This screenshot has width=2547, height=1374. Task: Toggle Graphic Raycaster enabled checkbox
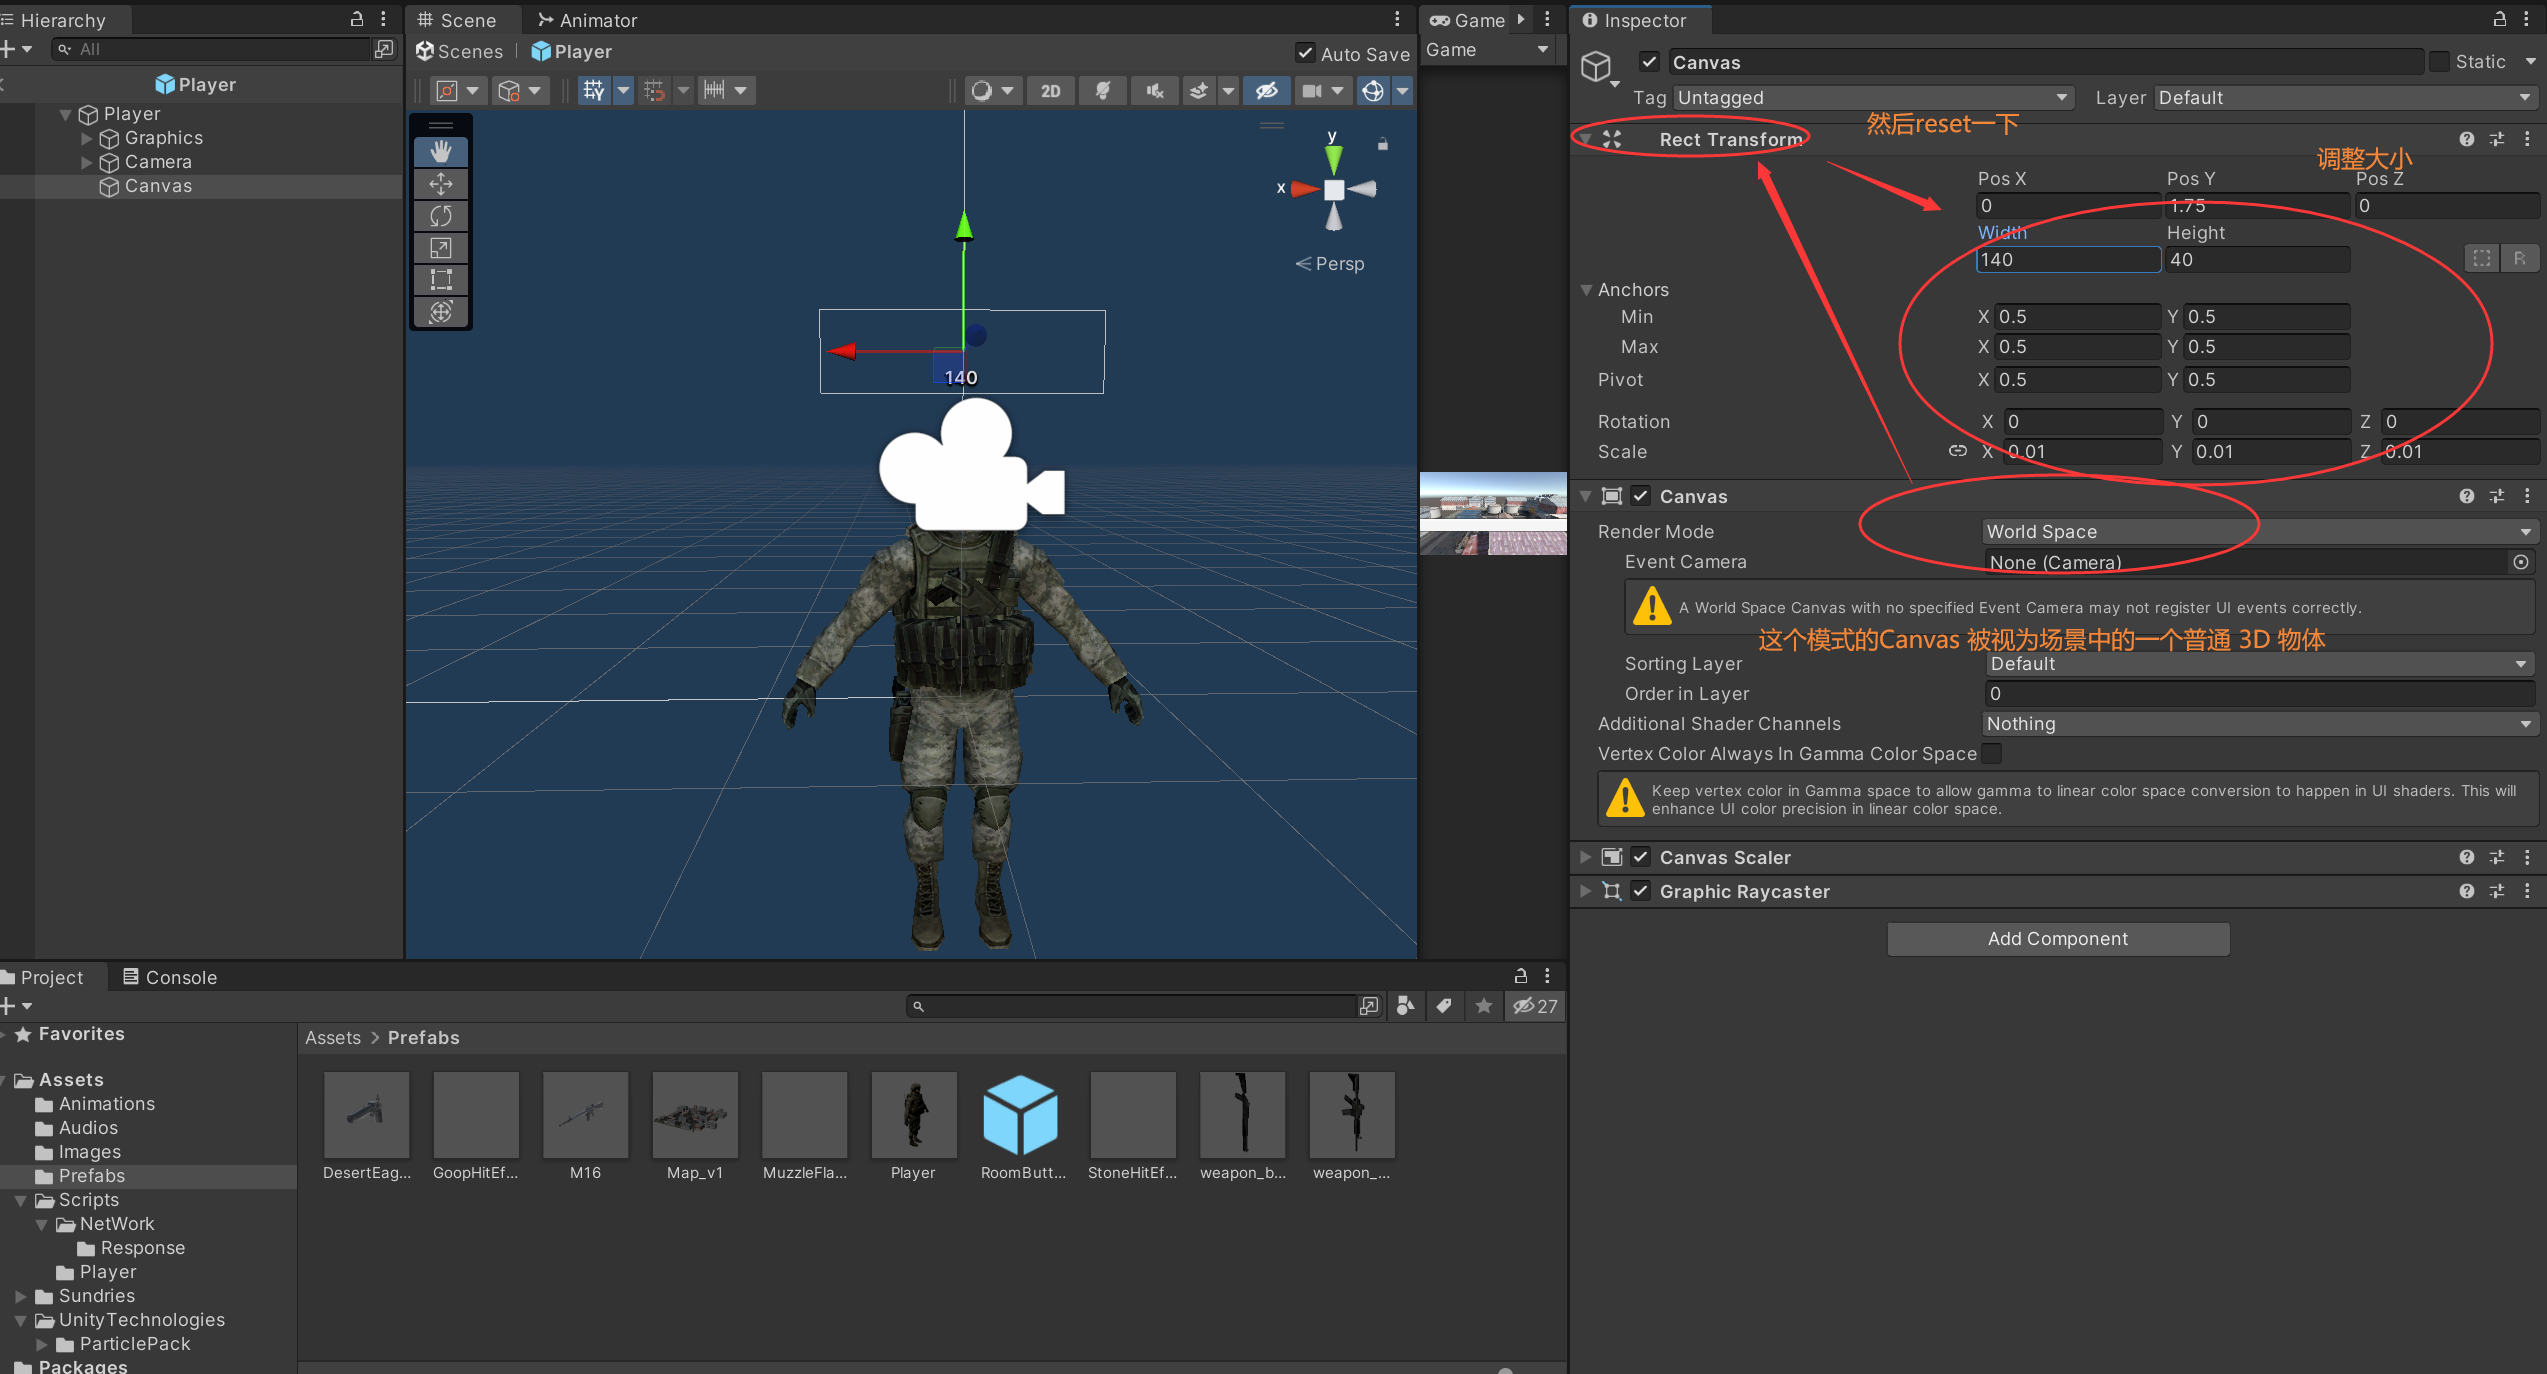point(1641,891)
